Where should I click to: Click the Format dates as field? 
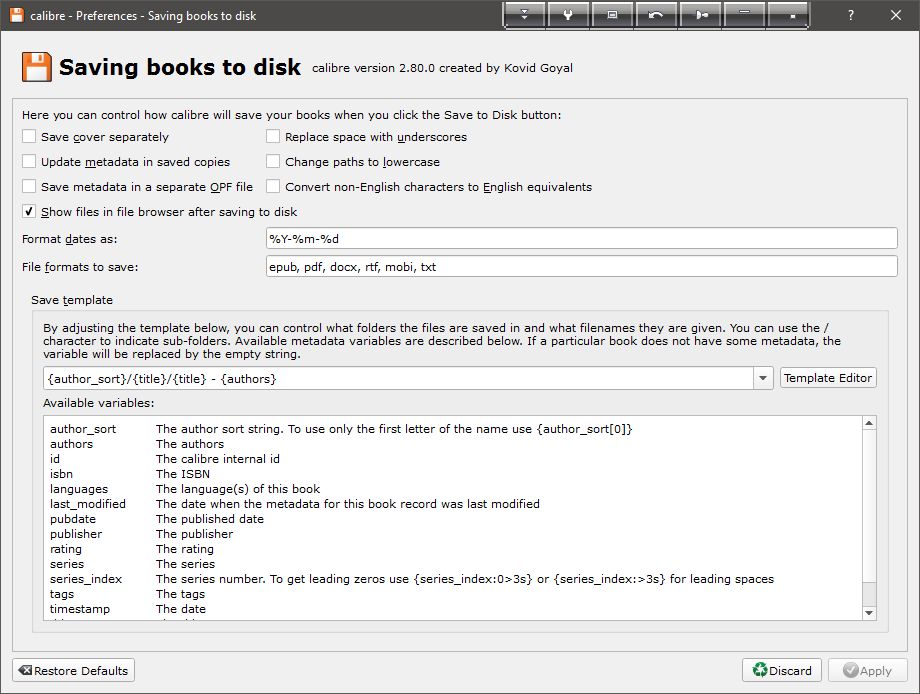[x=581, y=239]
